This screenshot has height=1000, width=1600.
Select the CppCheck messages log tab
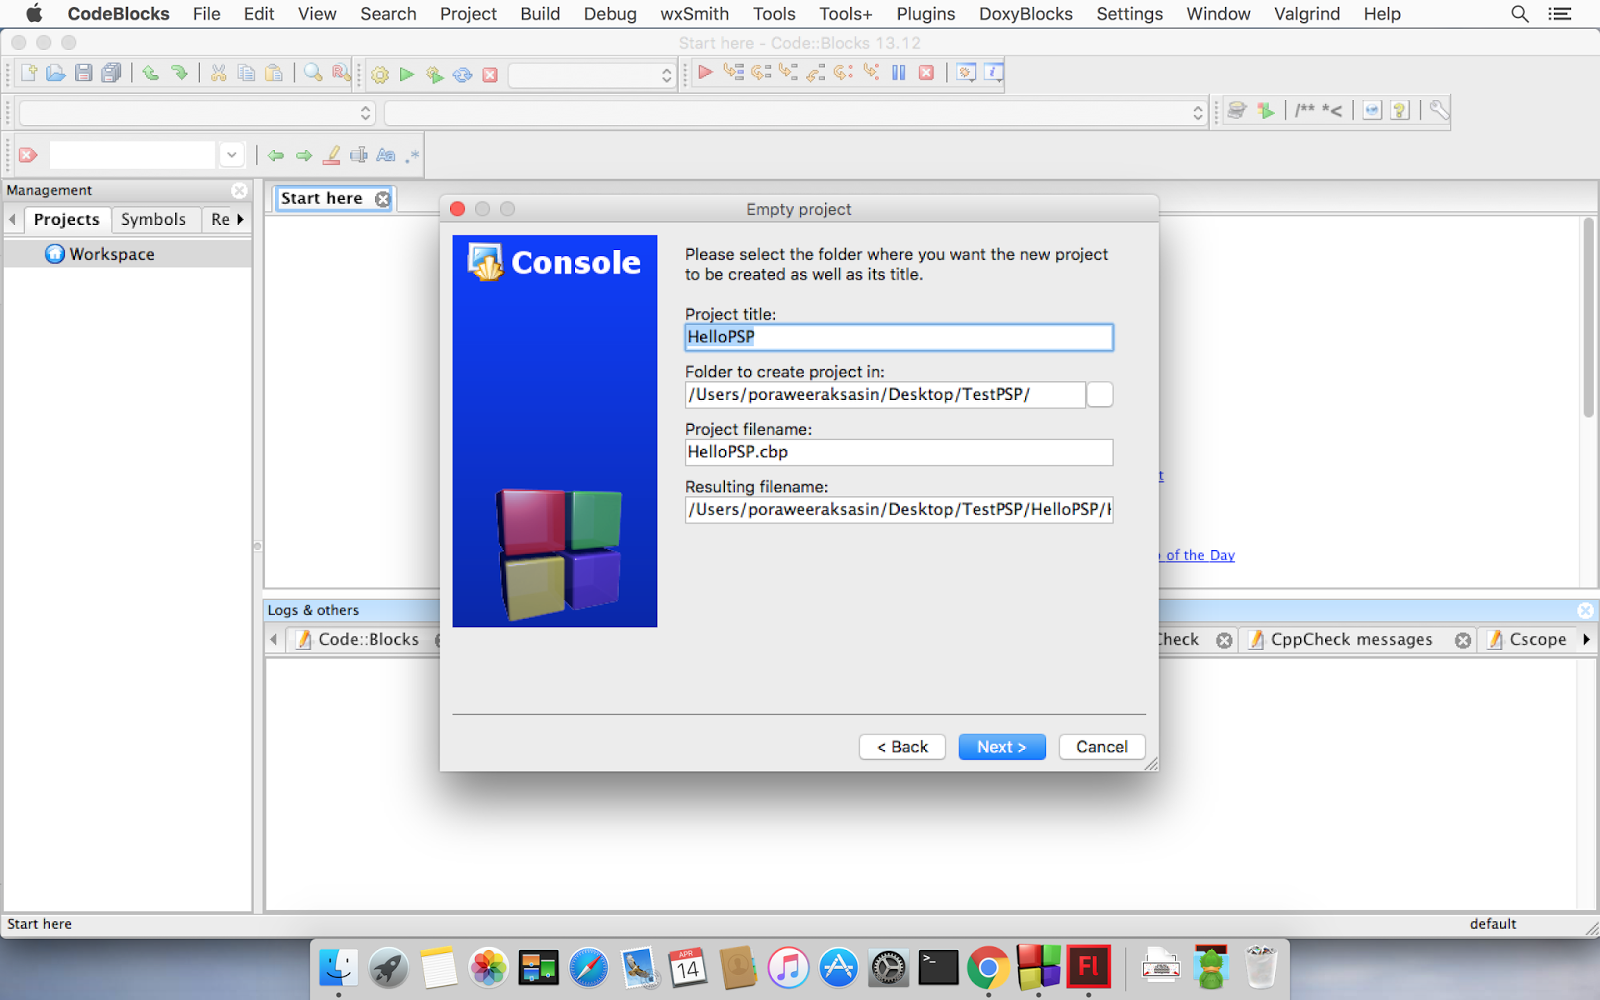click(x=1351, y=640)
